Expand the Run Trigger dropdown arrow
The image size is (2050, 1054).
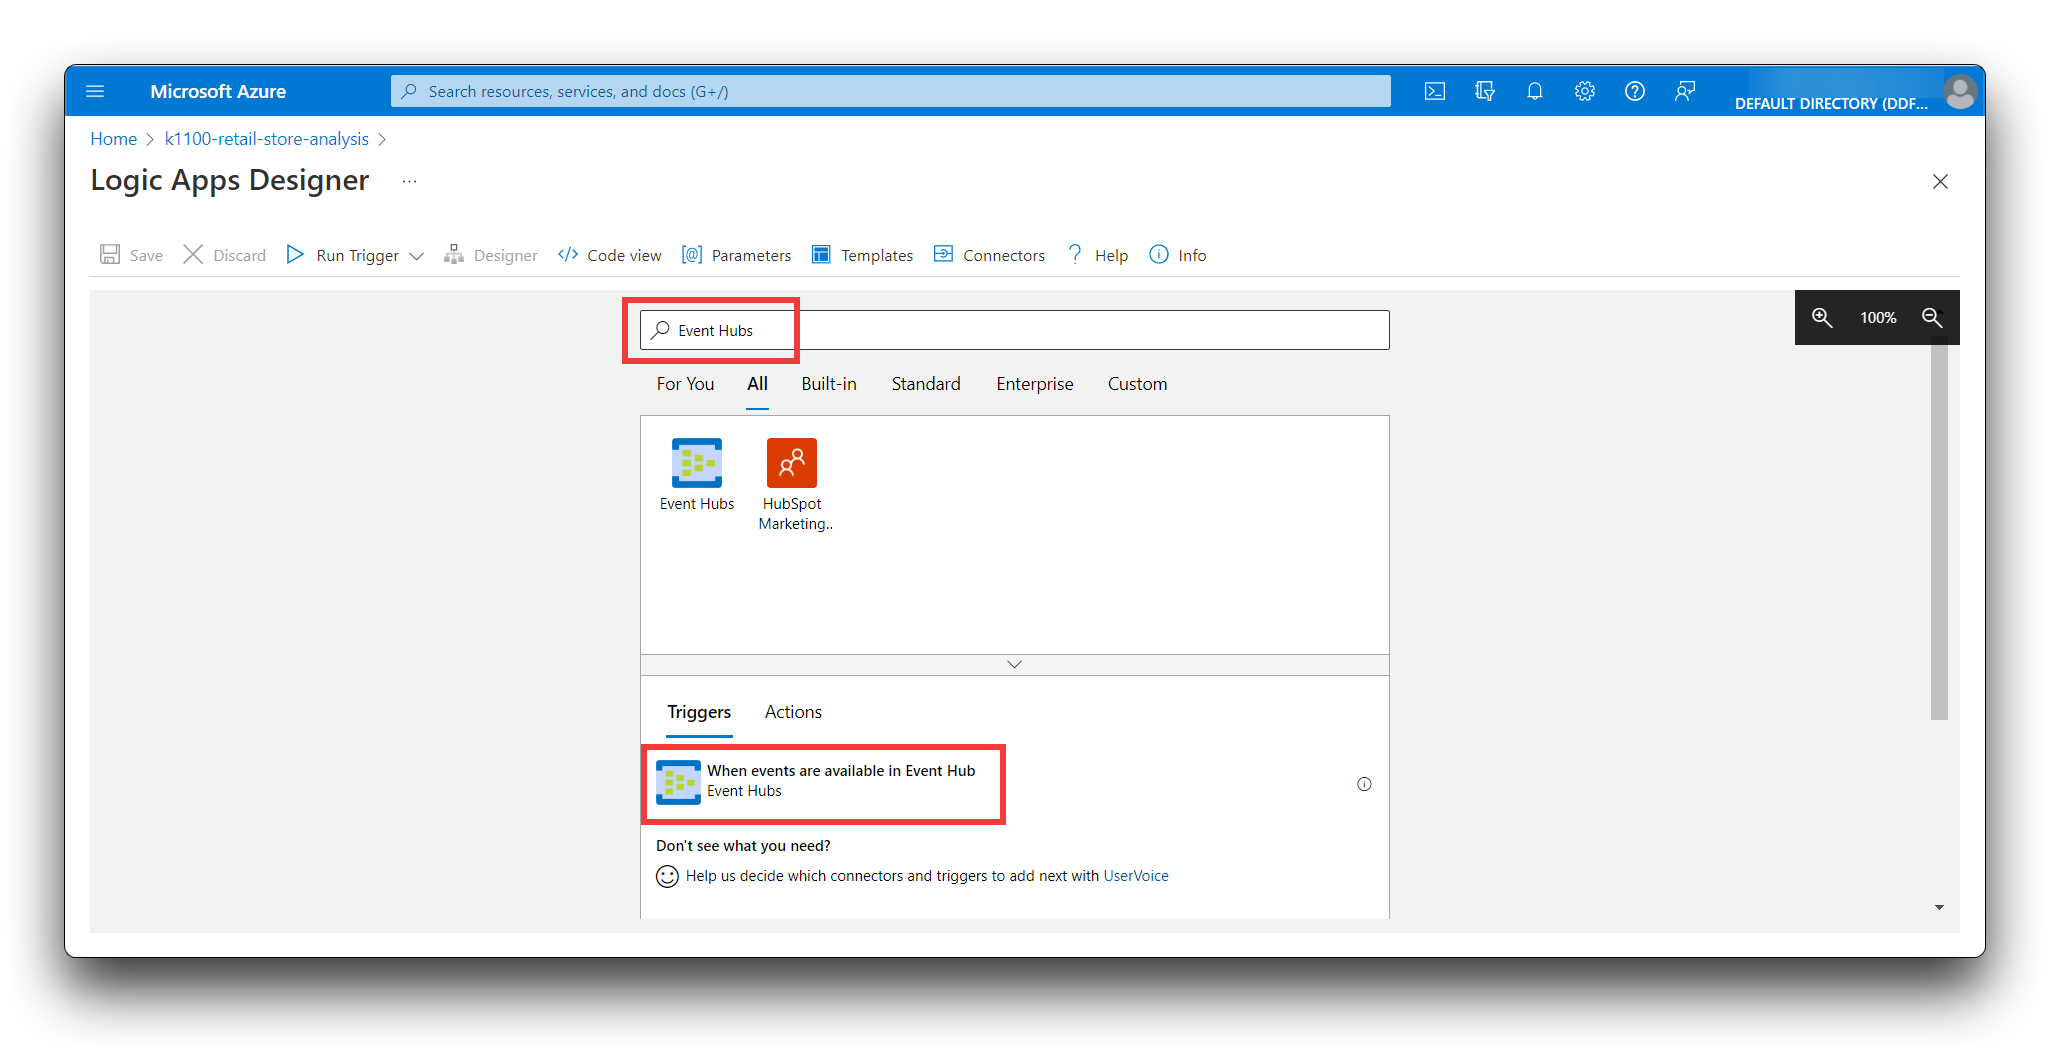pos(417,256)
